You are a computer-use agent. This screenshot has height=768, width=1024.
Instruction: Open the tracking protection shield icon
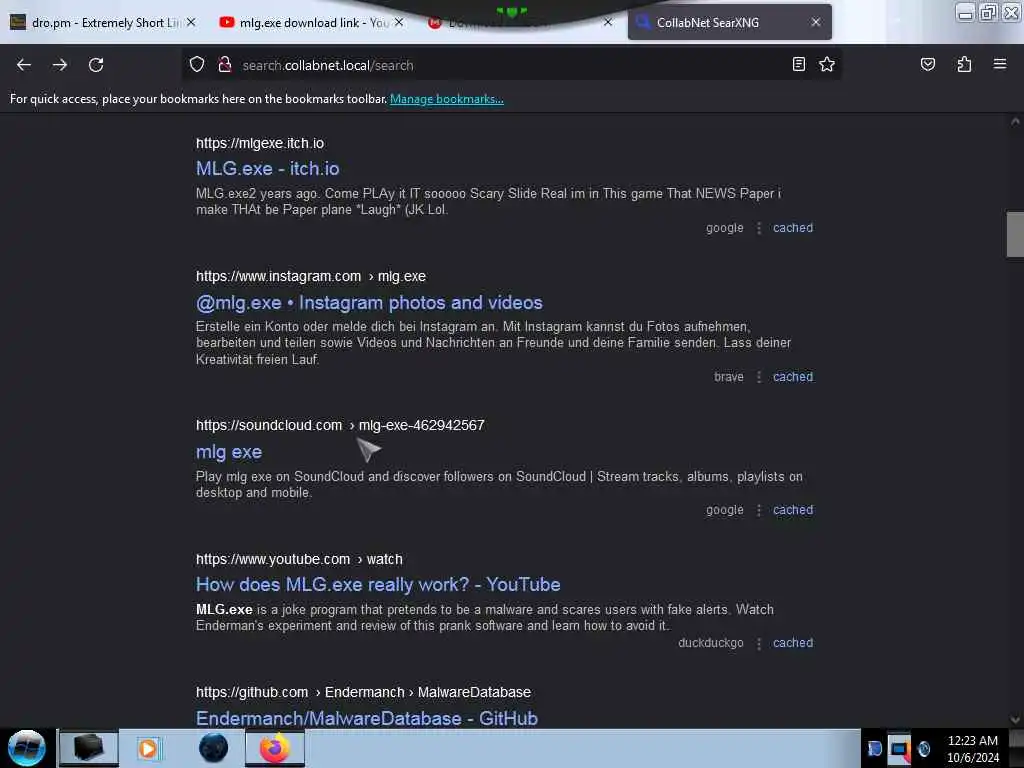(197, 64)
